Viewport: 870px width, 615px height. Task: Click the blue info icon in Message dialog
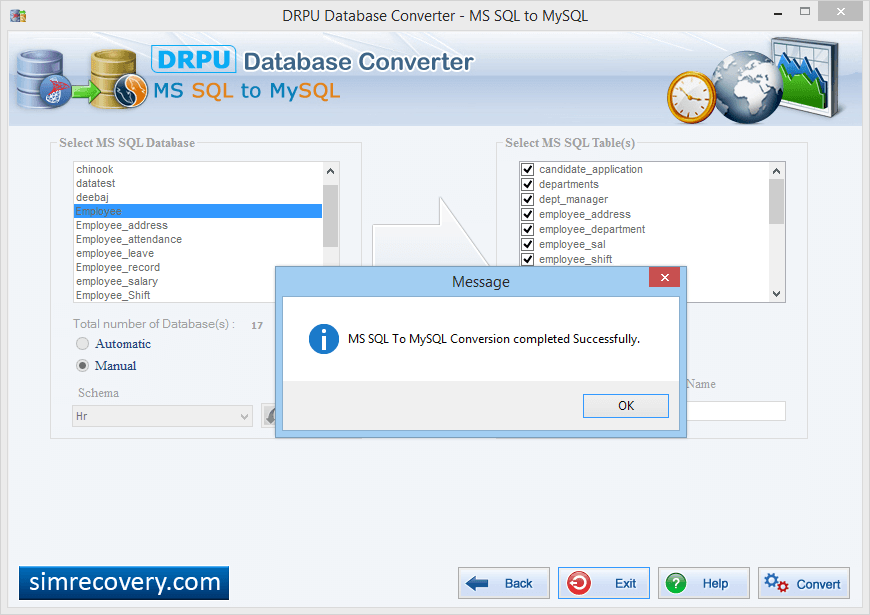tap(323, 339)
